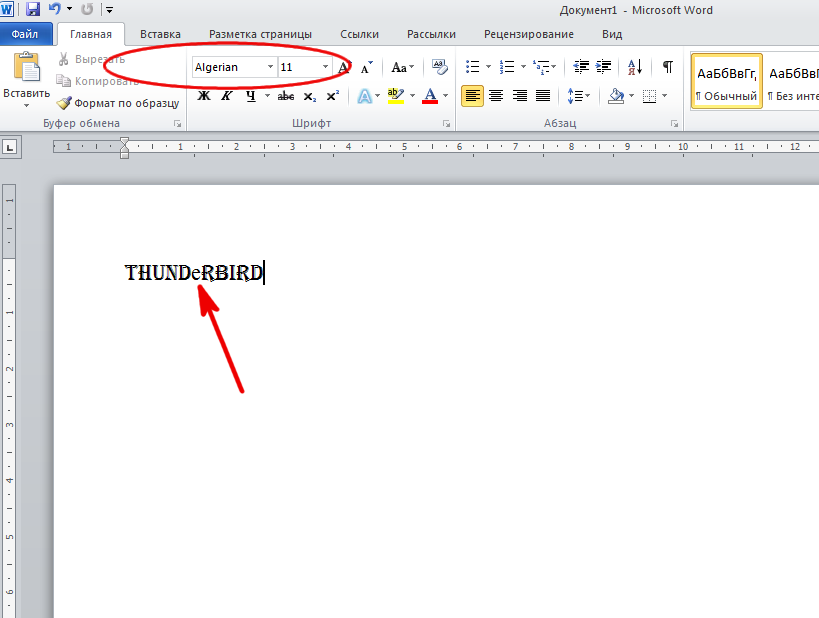Toggle underline Ч formatting

pos(251,96)
